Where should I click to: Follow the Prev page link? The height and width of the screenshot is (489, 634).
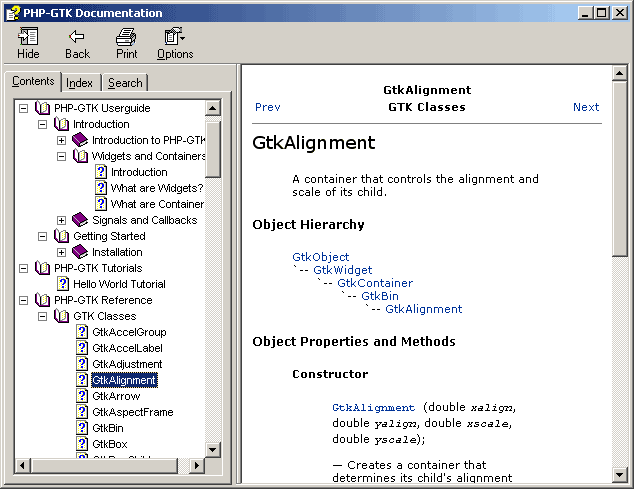coord(267,107)
